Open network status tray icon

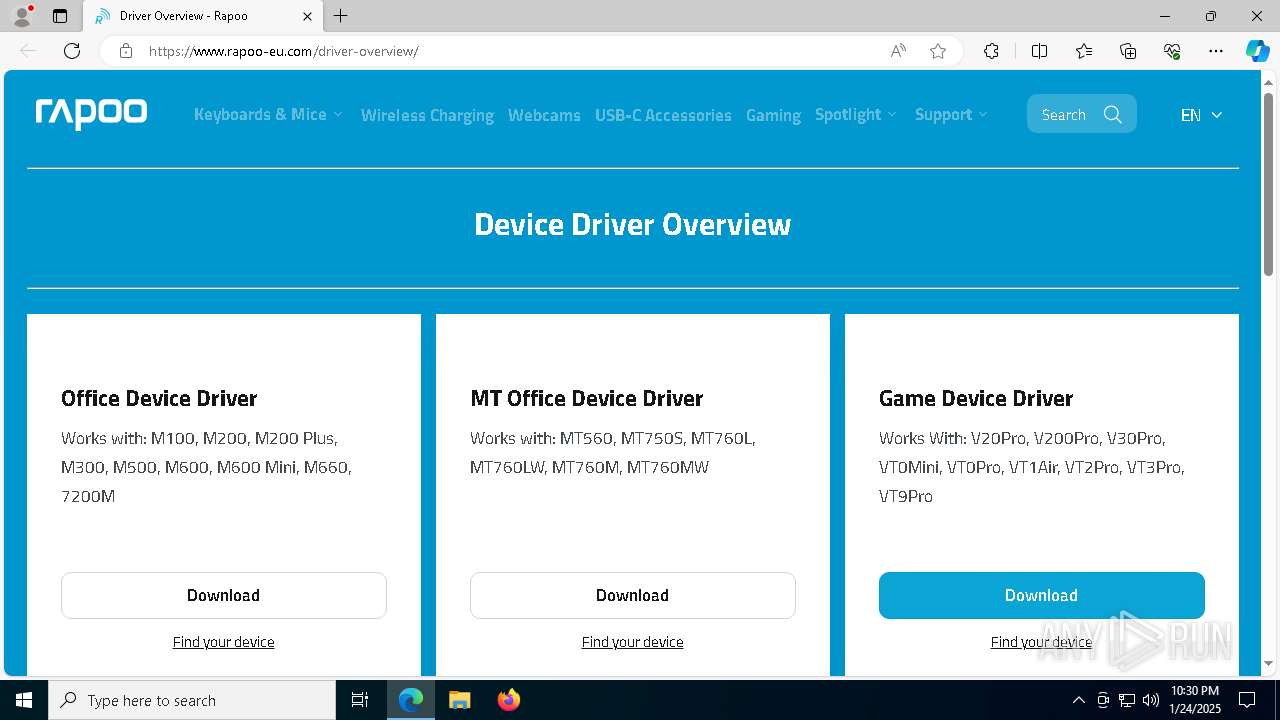(x=1127, y=700)
